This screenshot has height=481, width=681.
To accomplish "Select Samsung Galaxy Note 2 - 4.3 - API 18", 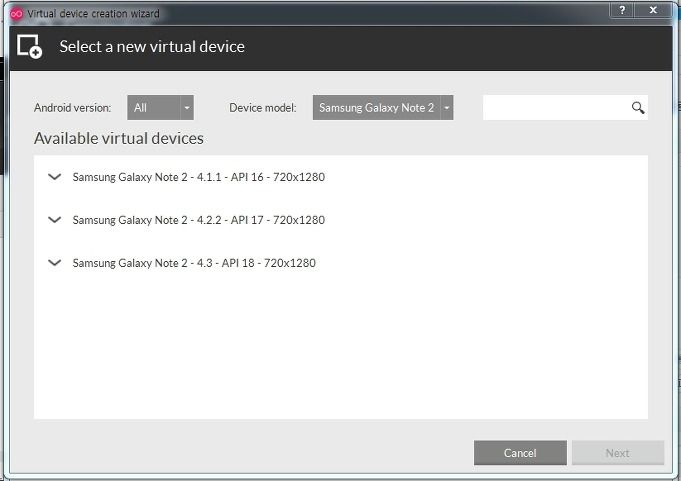I will tap(194, 263).
